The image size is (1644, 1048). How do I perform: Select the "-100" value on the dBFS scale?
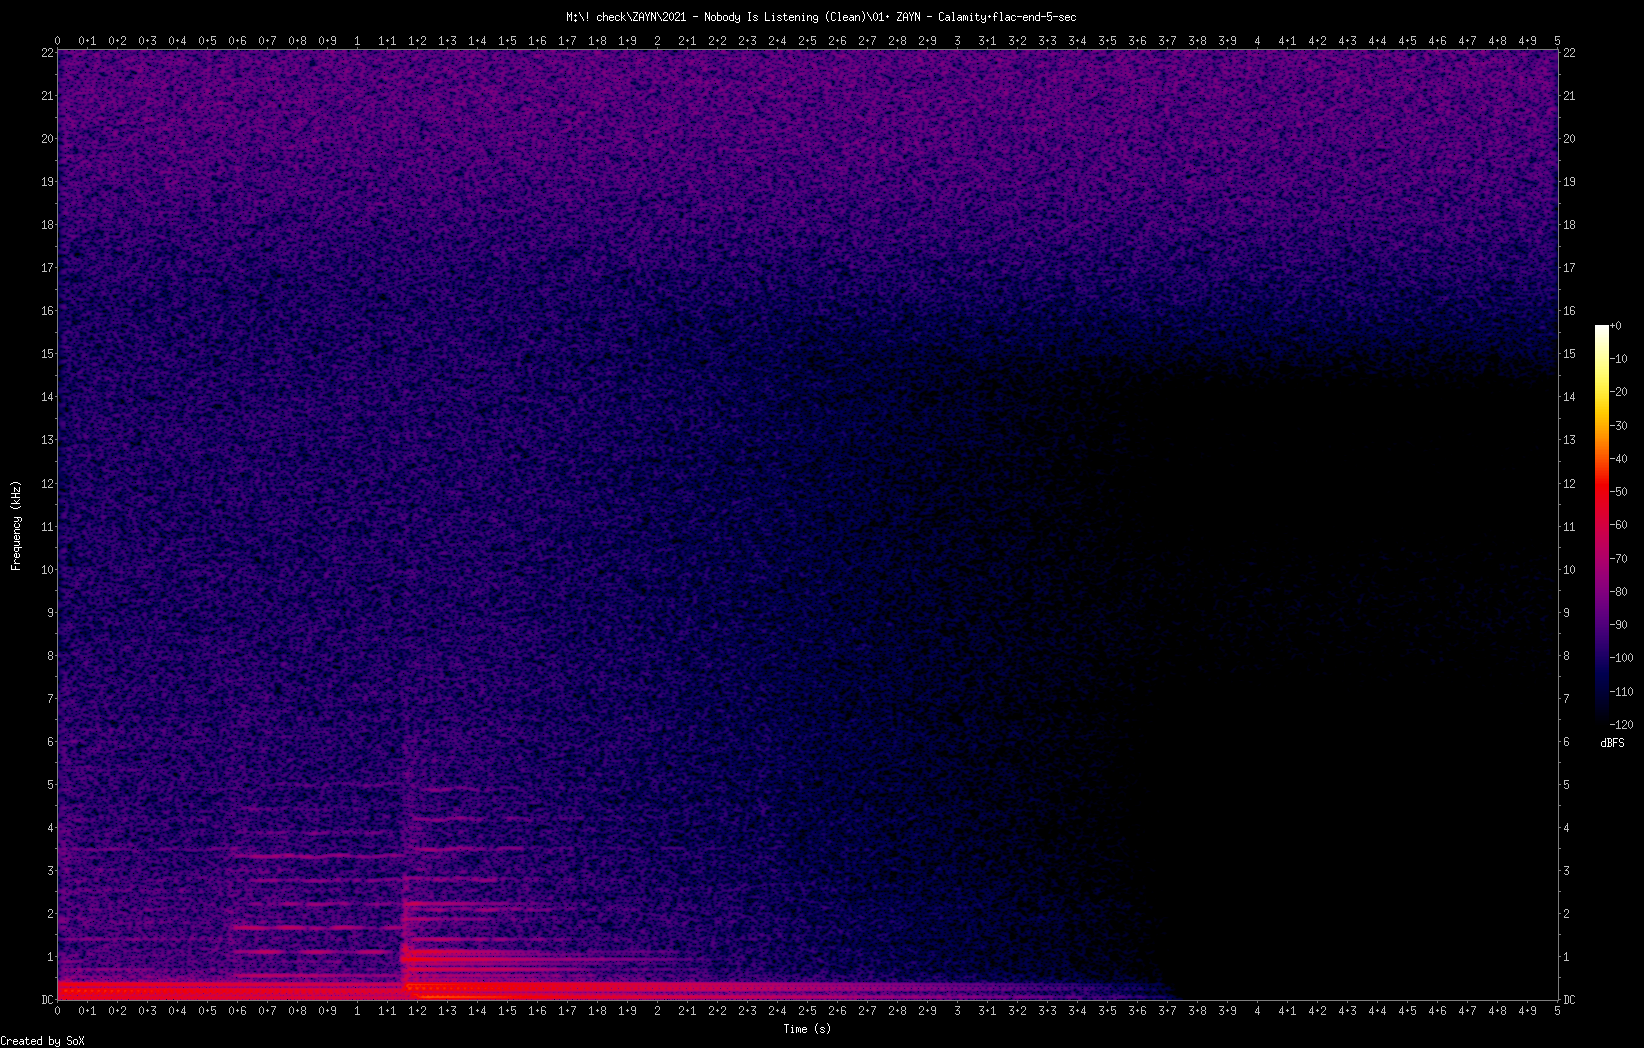[x=1622, y=658]
